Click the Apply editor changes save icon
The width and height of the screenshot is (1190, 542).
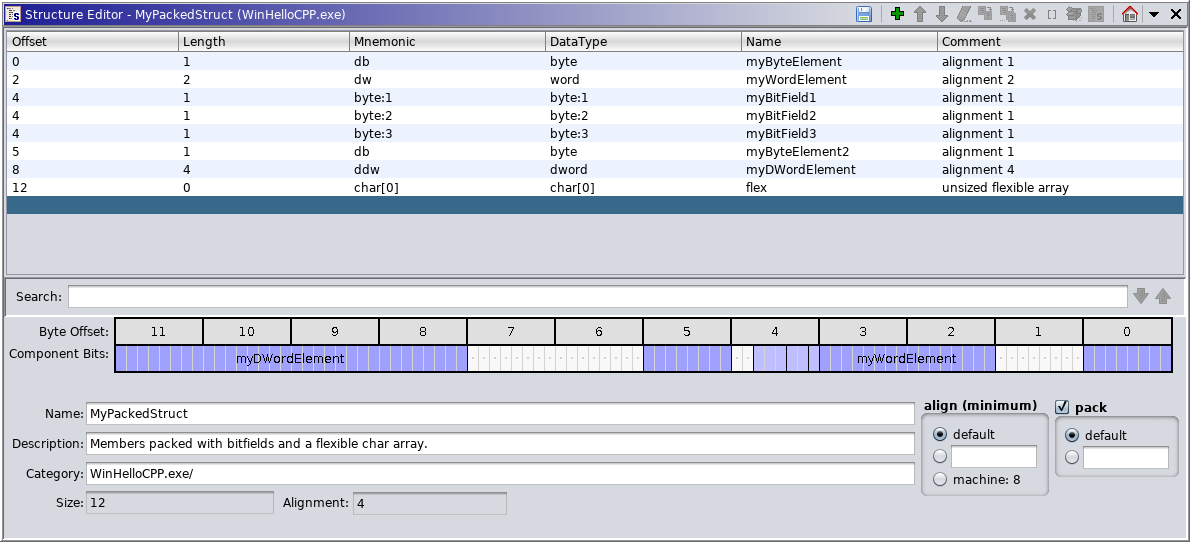point(864,14)
